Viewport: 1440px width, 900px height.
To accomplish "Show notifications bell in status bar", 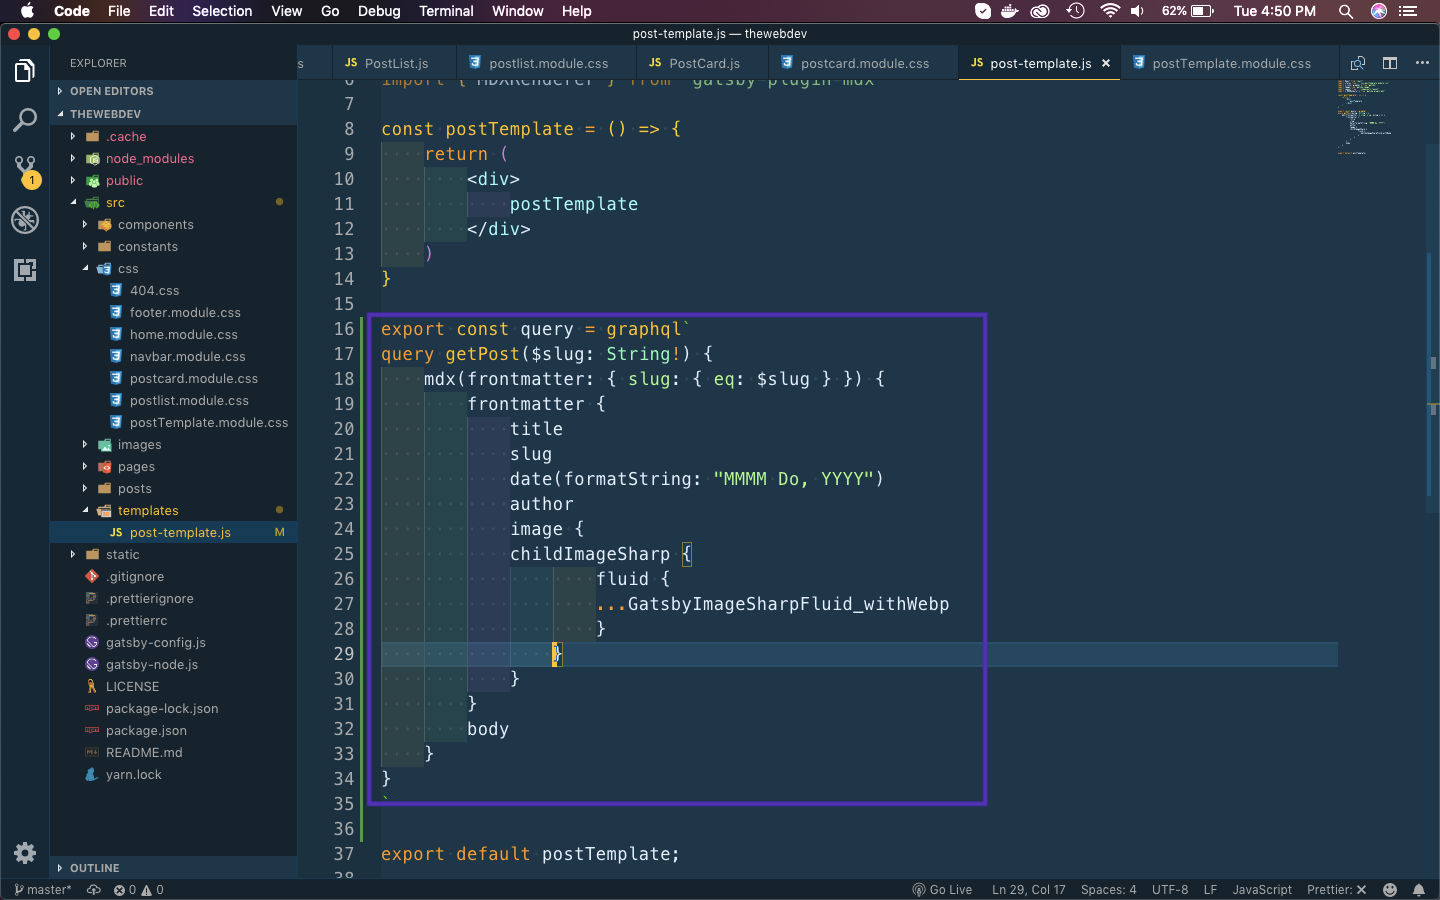I will coord(1419,890).
